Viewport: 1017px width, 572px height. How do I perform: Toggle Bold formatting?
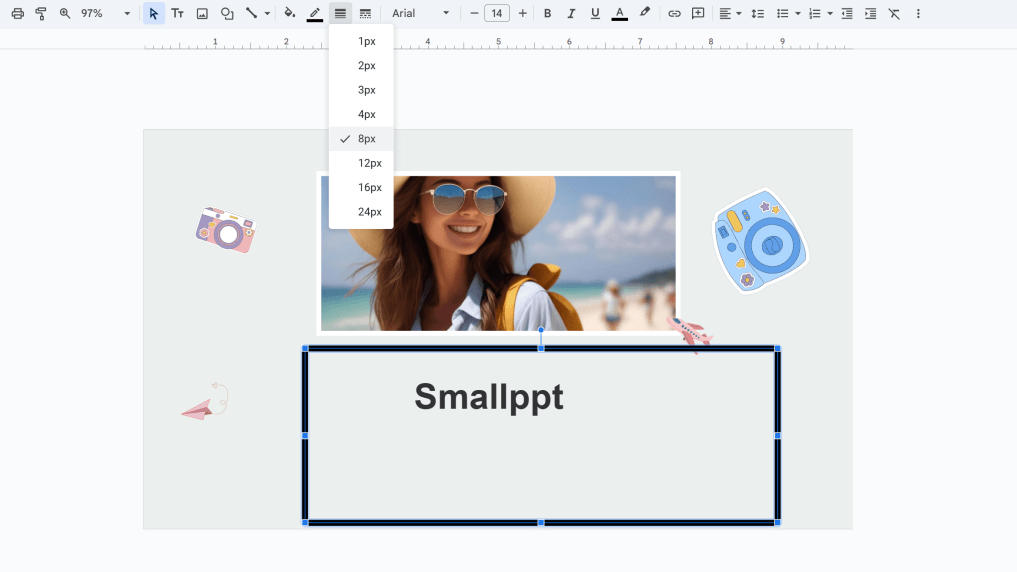[x=547, y=13]
